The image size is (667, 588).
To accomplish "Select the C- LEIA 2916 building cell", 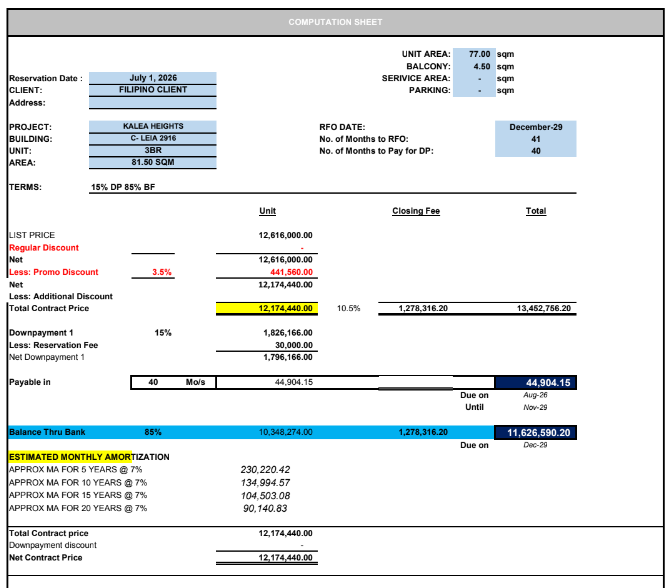I will (x=153, y=138).
